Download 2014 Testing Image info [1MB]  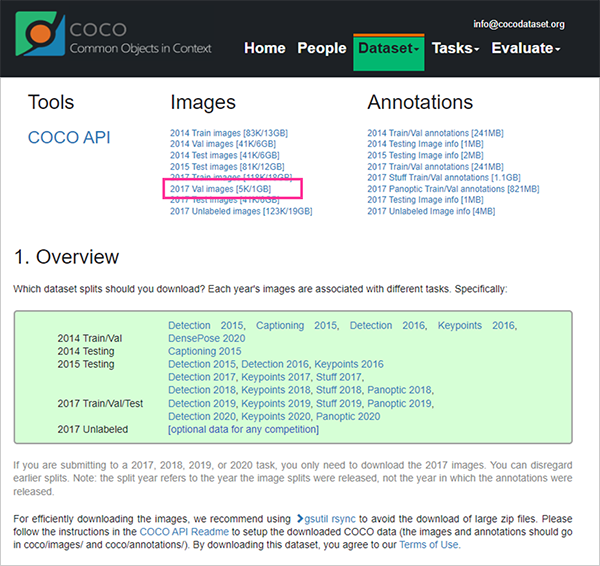[x=426, y=144]
